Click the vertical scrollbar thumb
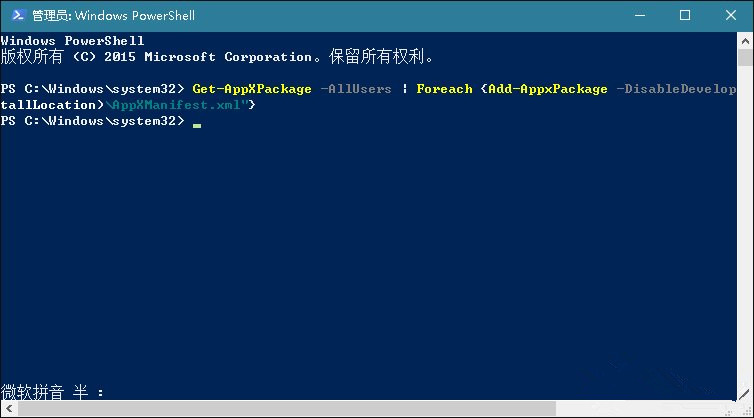Image resolution: width=754 pixels, height=418 pixels. 745,58
